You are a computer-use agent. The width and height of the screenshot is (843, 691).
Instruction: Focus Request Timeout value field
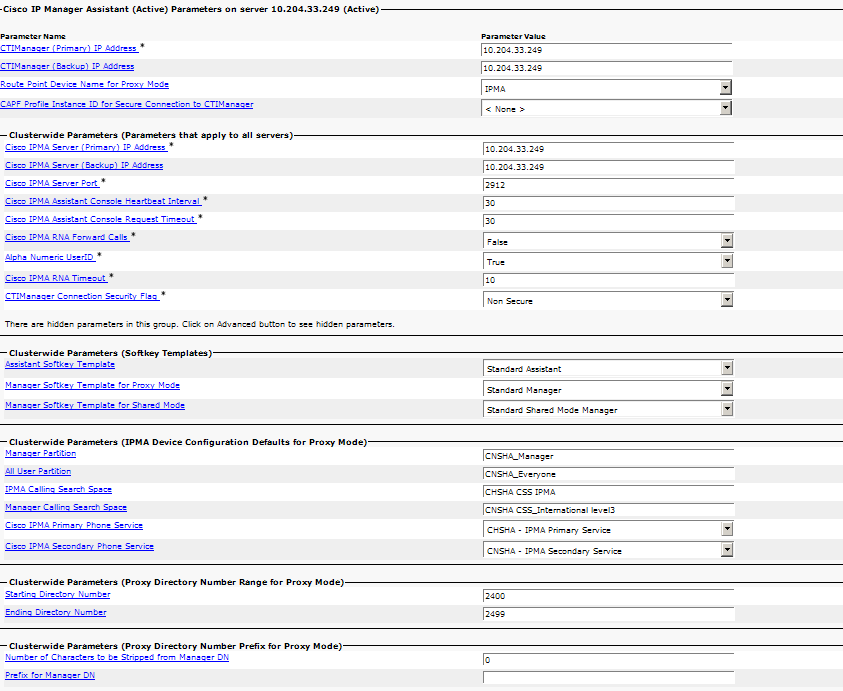[x=609, y=221]
